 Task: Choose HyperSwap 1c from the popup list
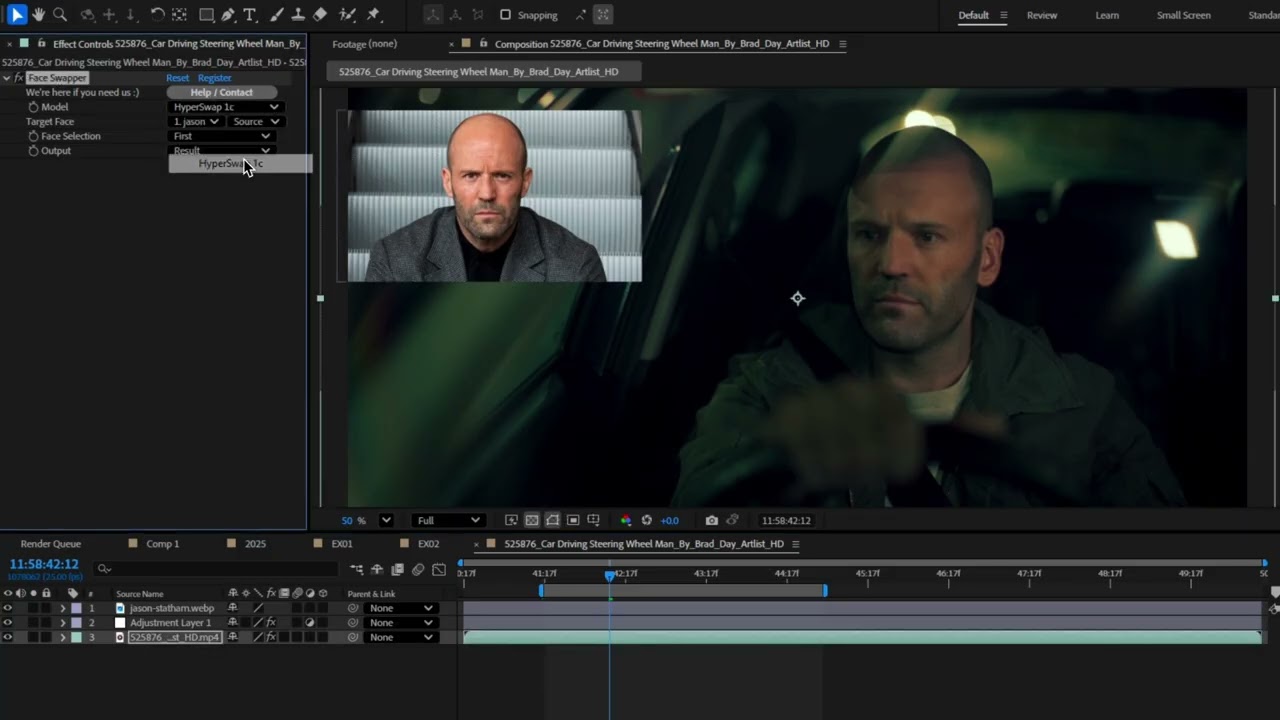[x=240, y=164]
